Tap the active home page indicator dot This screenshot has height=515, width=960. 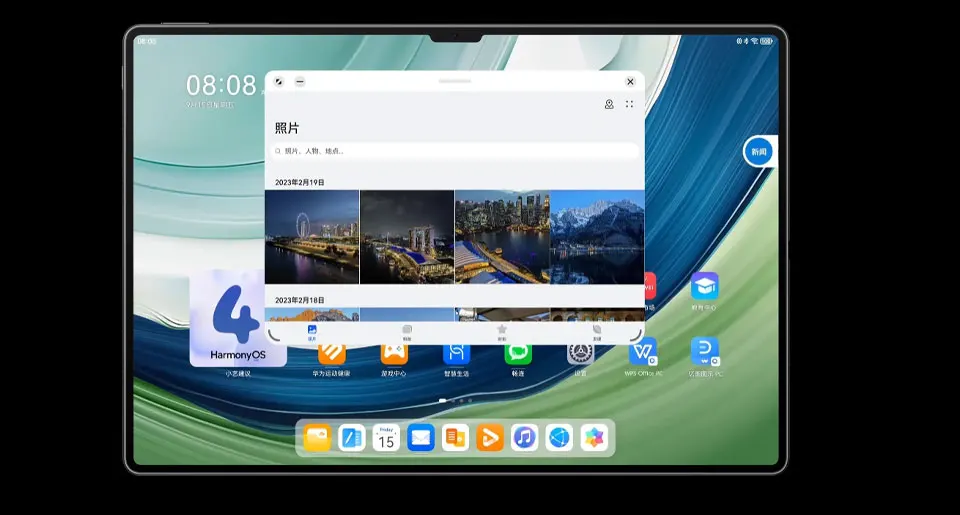point(443,400)
